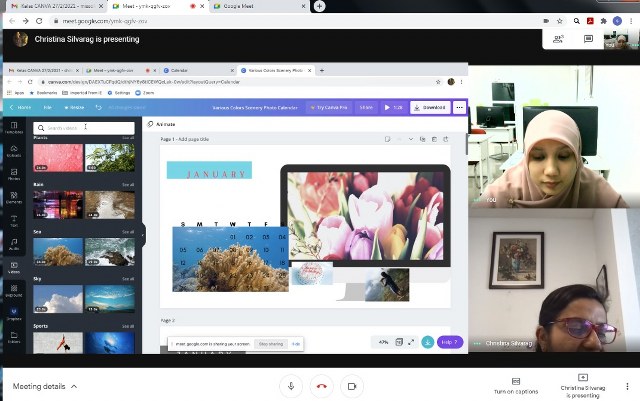Enter fullscreen mode with the expand arrows icon
Image resolution: width=640 pixels, height=401 pixels.
point(411,342)
